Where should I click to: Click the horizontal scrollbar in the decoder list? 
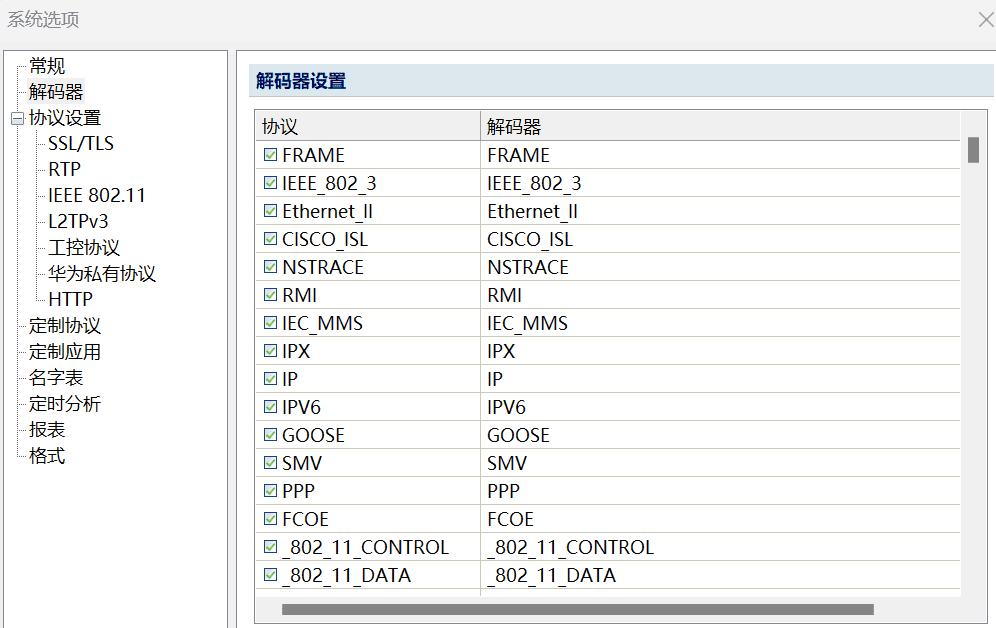tap(577, 609)
